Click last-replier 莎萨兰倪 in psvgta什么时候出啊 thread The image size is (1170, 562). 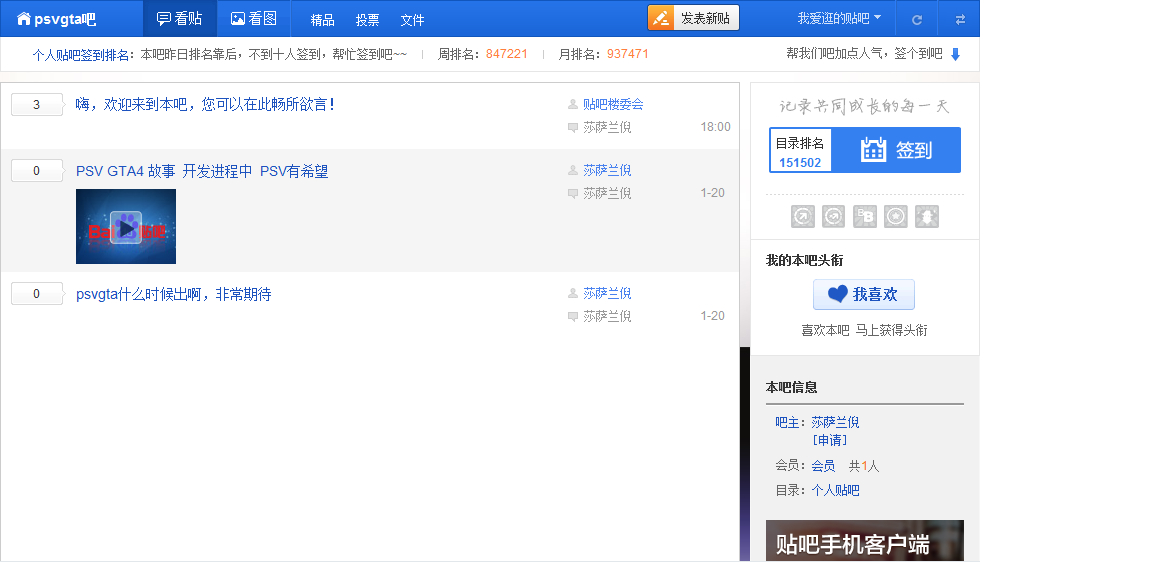(x=607, y=316)
